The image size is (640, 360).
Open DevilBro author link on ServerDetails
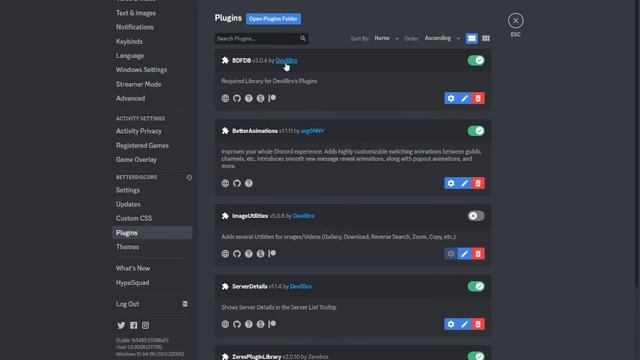tap(301, 287)
